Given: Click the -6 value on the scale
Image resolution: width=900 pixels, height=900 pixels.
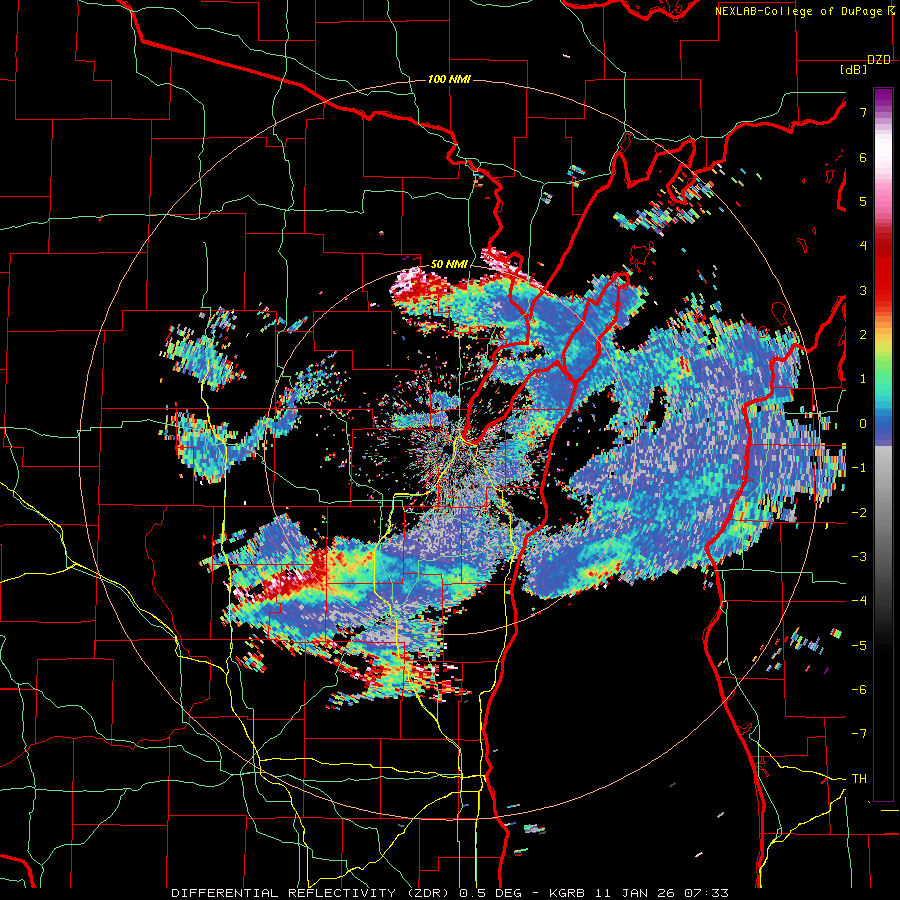Looking at the screenshot, I should pos(859,690).
